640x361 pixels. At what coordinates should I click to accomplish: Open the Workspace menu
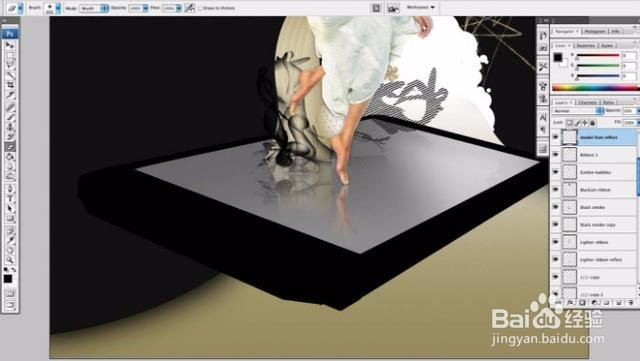[421, 7]
